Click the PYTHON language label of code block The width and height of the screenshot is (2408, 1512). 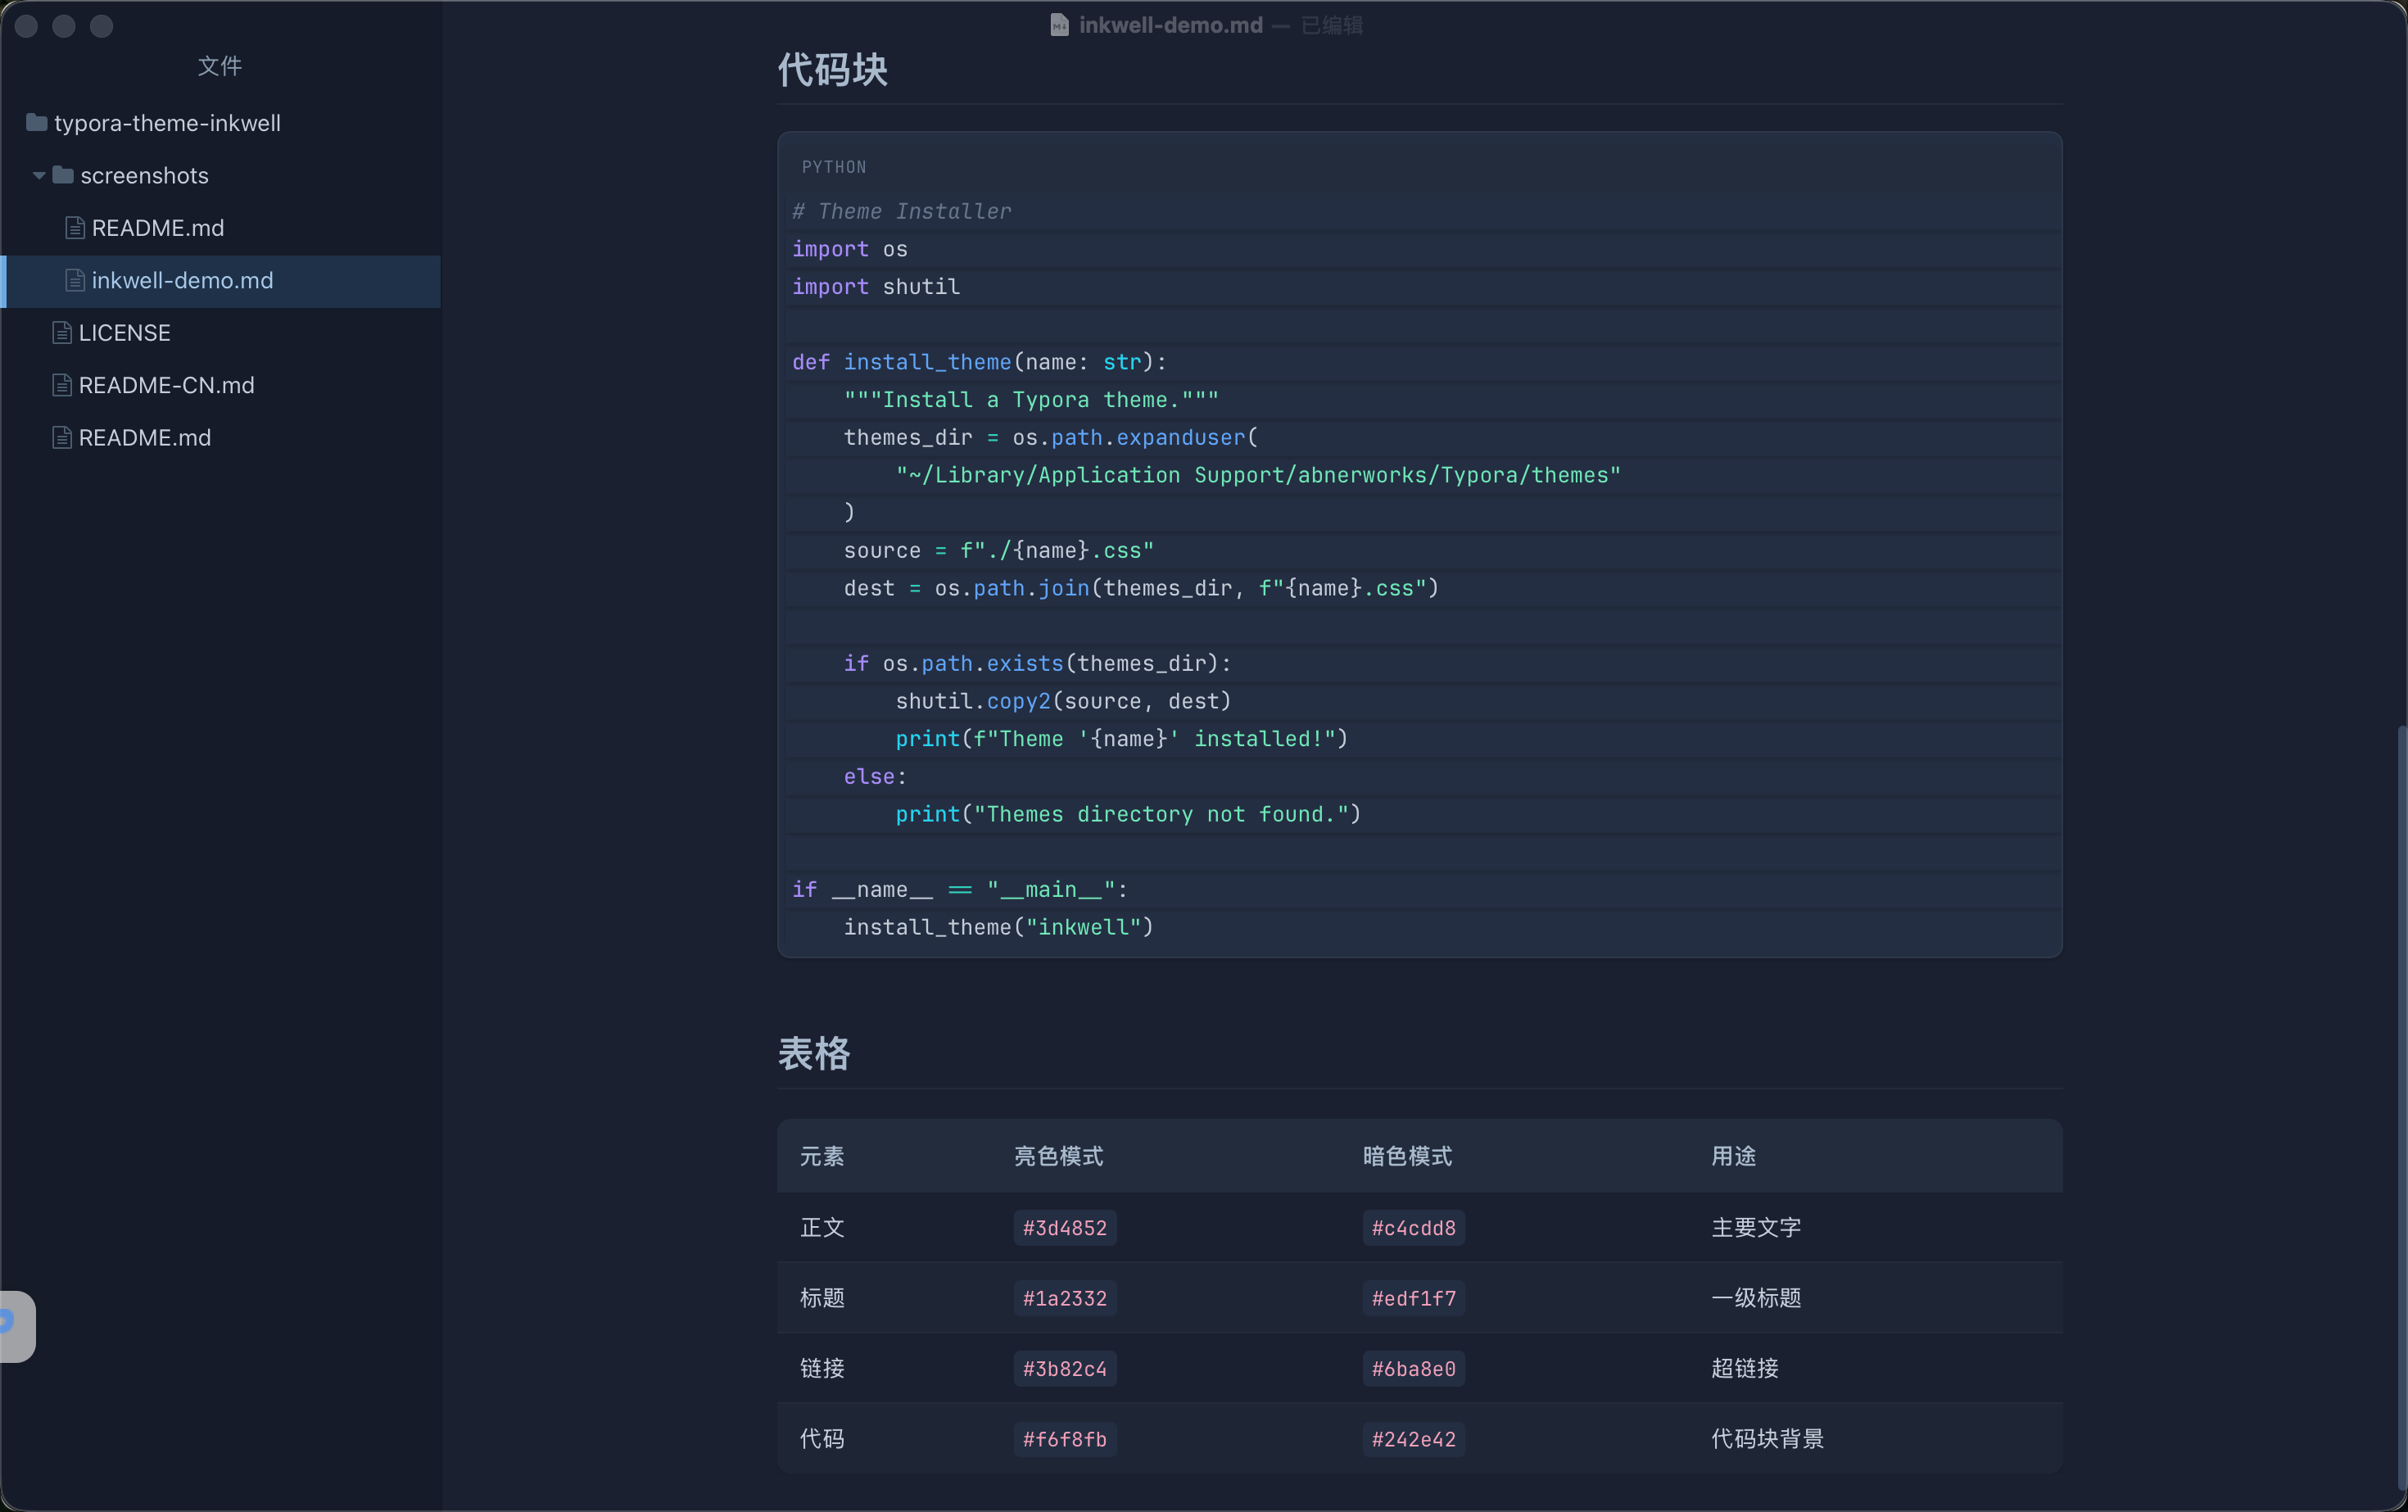click(x=834, y=167)
